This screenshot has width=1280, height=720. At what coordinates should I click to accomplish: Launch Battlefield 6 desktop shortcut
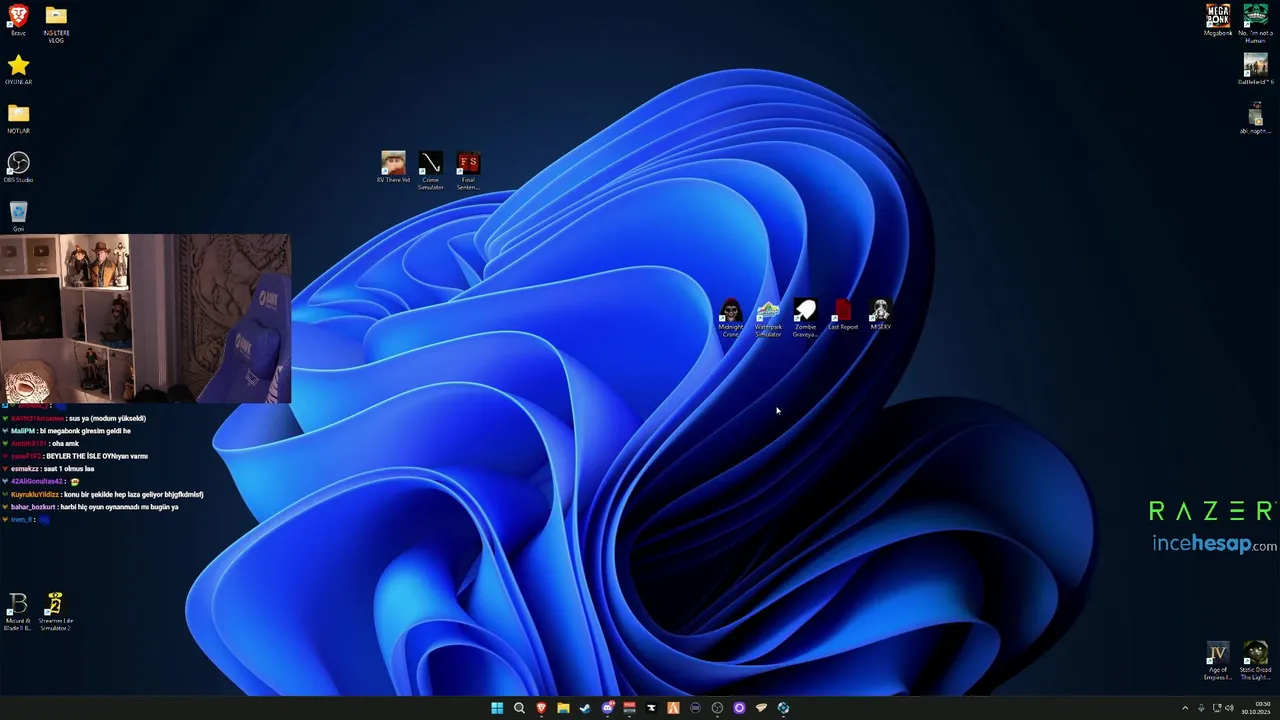[x=1255, y=69]
